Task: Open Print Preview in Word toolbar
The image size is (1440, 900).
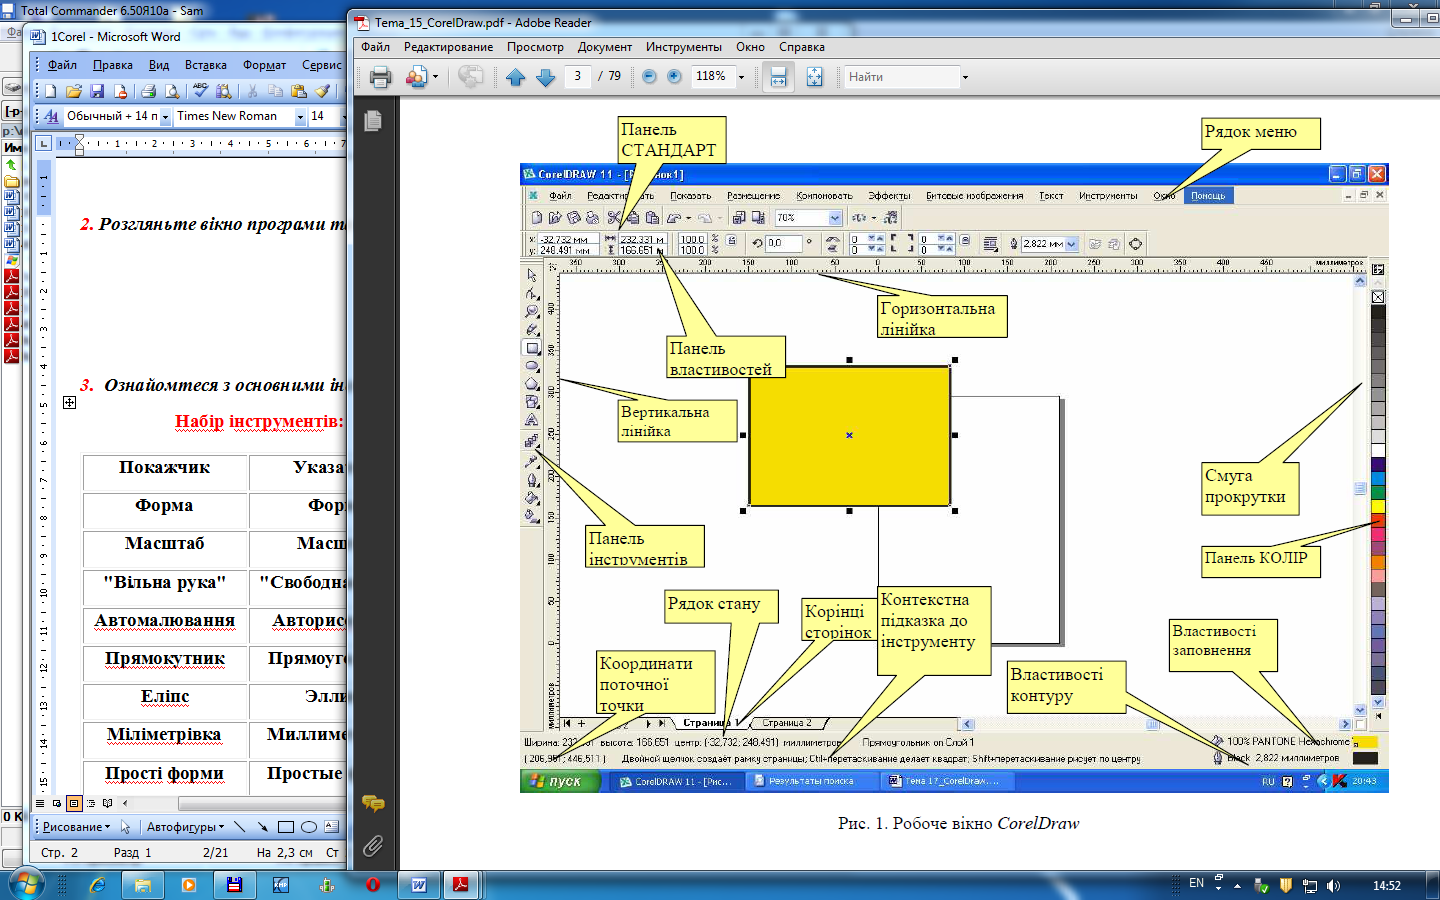Action: [x=172, y=91]
